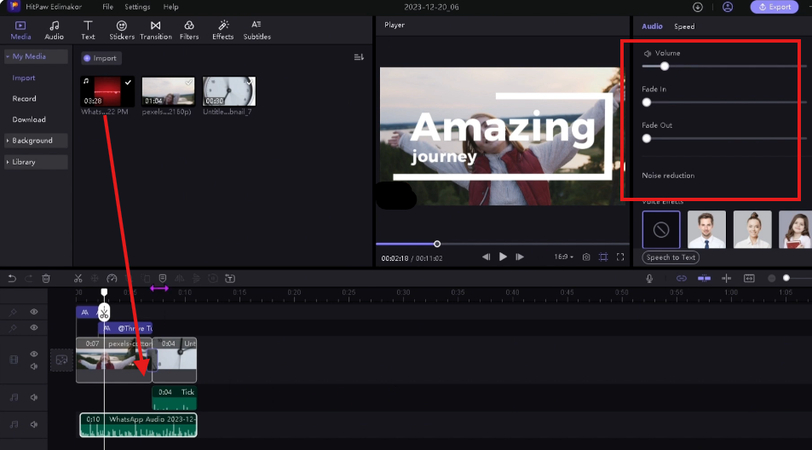Open the Filters panel

[x=189, y=30]
